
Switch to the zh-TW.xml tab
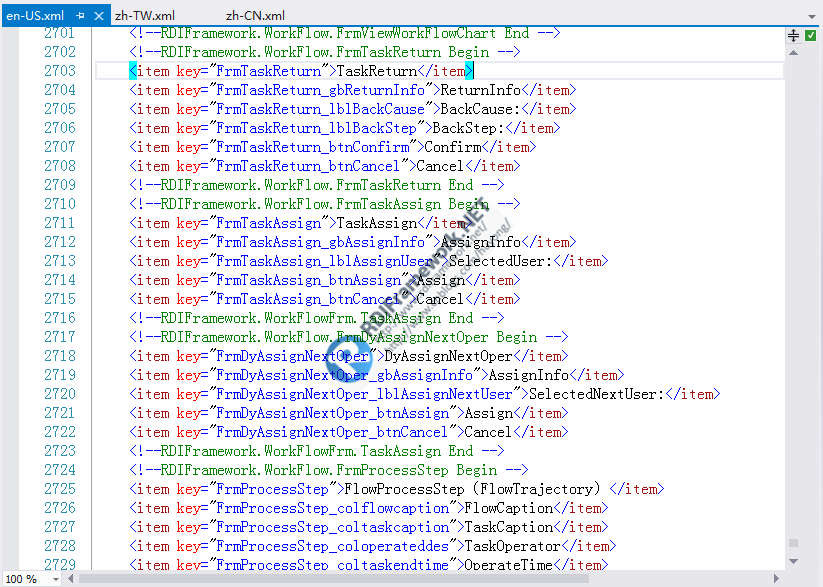(x=145, y=16)
